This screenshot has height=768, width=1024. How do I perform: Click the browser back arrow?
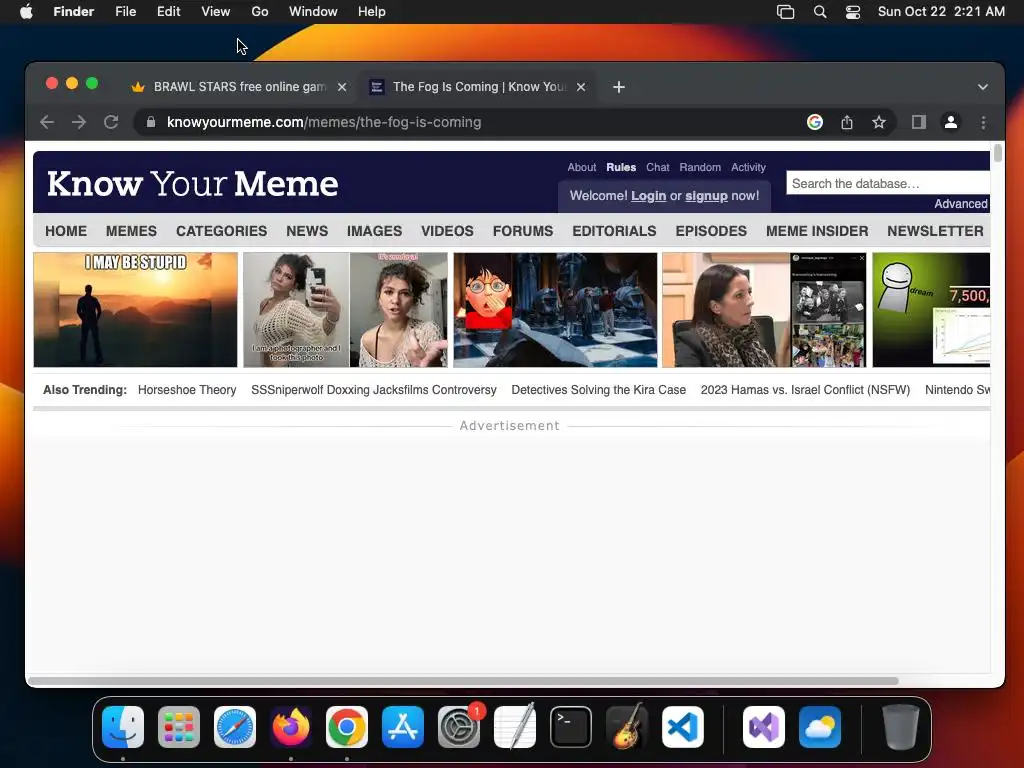[x=46, y=122]
